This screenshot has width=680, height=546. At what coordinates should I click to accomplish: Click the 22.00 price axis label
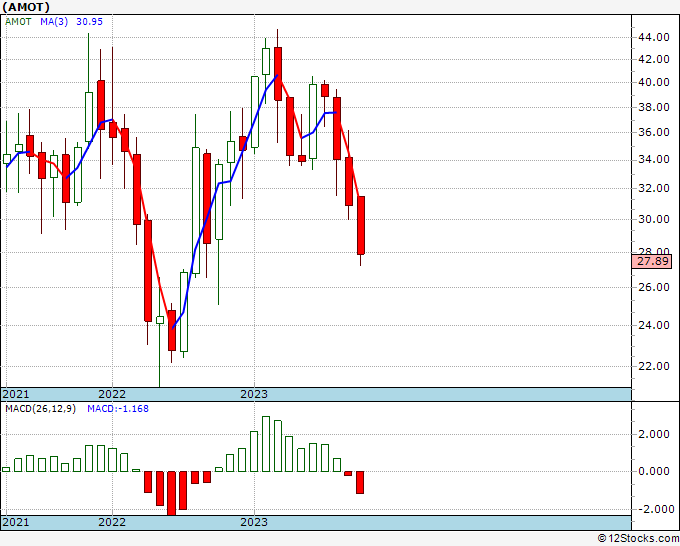(653, 366)
